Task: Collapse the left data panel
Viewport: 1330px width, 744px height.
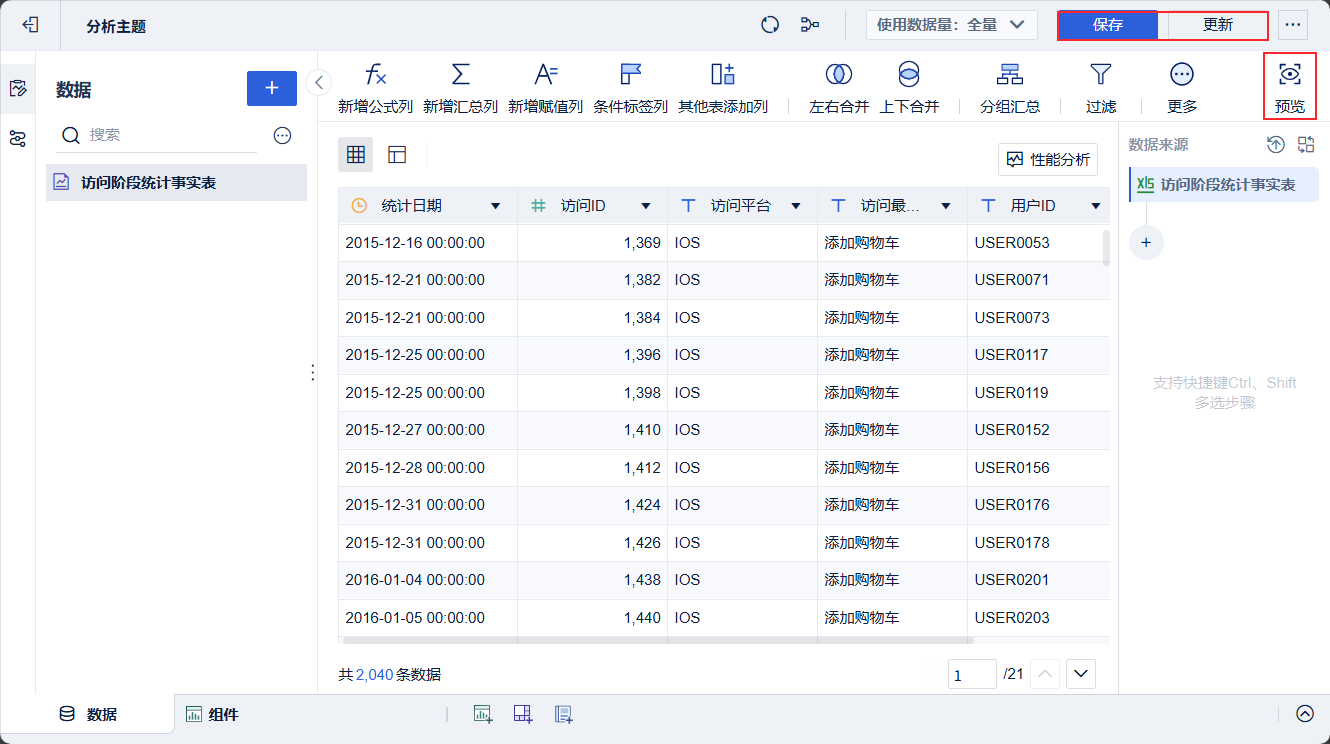Action: point(319,82)
